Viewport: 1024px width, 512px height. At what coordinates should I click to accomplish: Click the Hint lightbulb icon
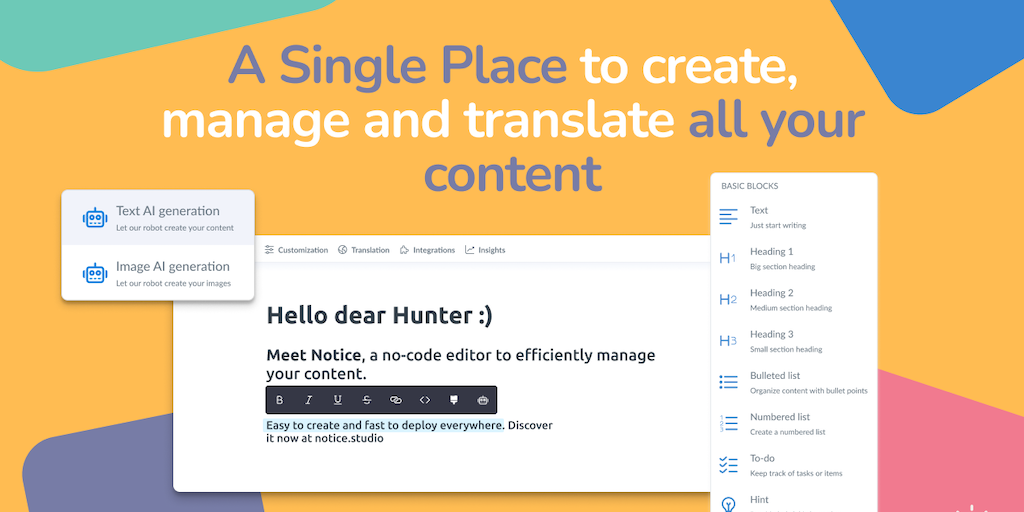[x=727, y=504]
